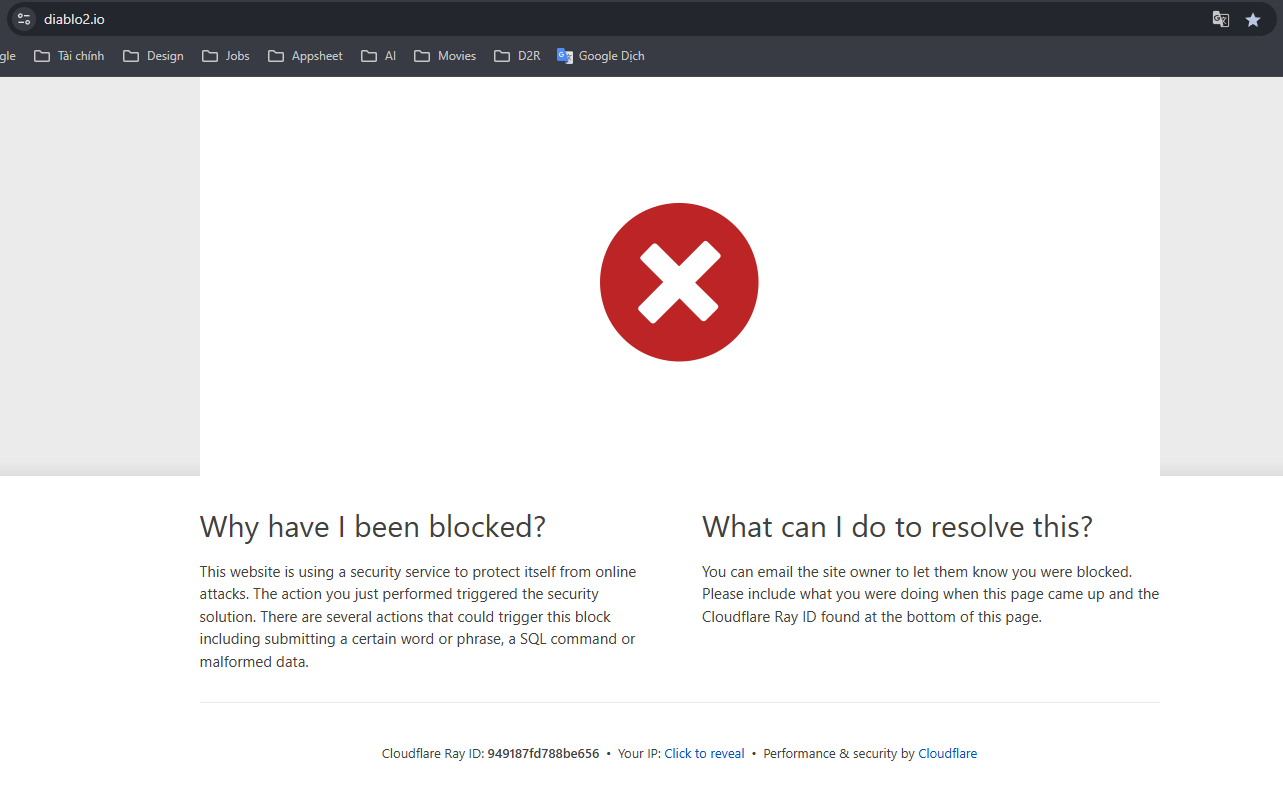Open the AI bookmark folder
The width and height of the screenshot is (1283, 806).
pos(379,56)
